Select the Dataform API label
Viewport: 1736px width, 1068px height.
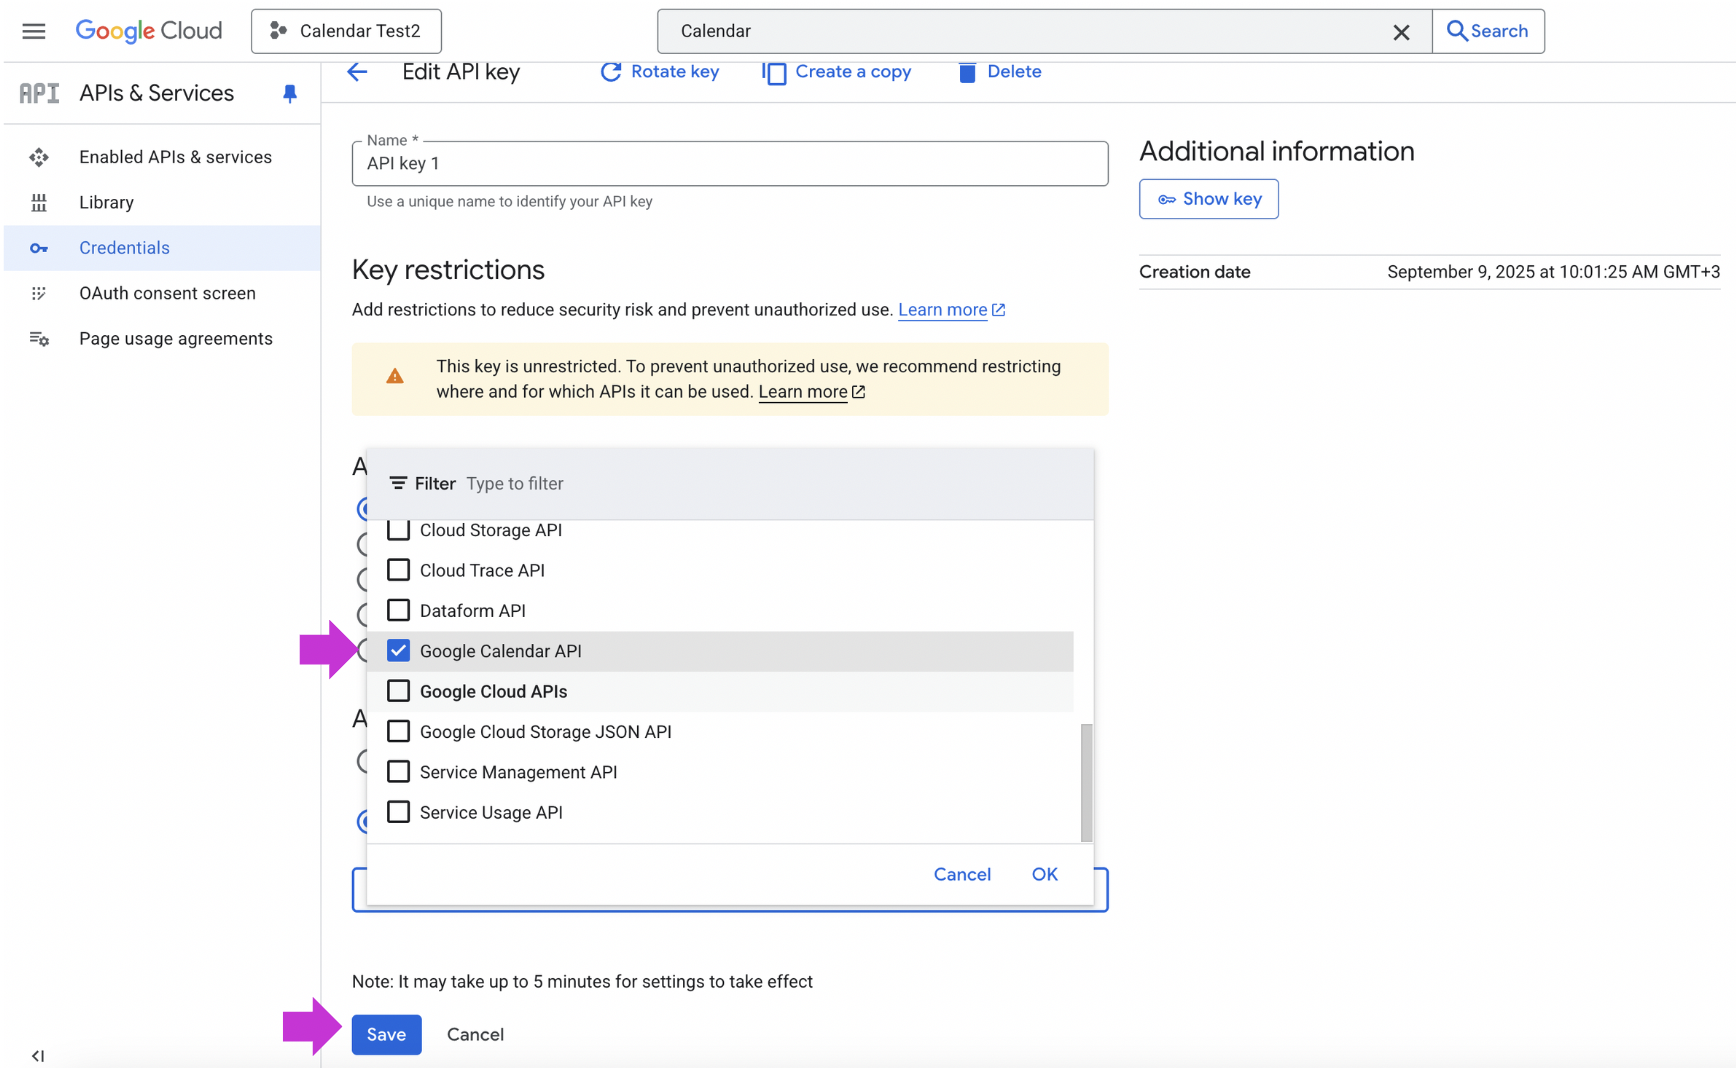coord(473,611)
